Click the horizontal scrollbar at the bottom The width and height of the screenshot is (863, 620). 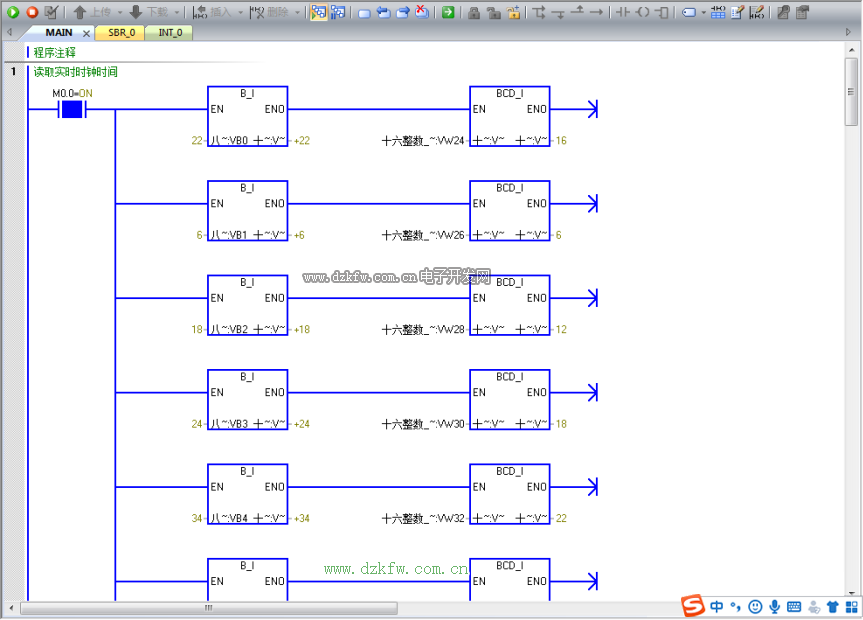pyautogui.click(x=208, y=608)
